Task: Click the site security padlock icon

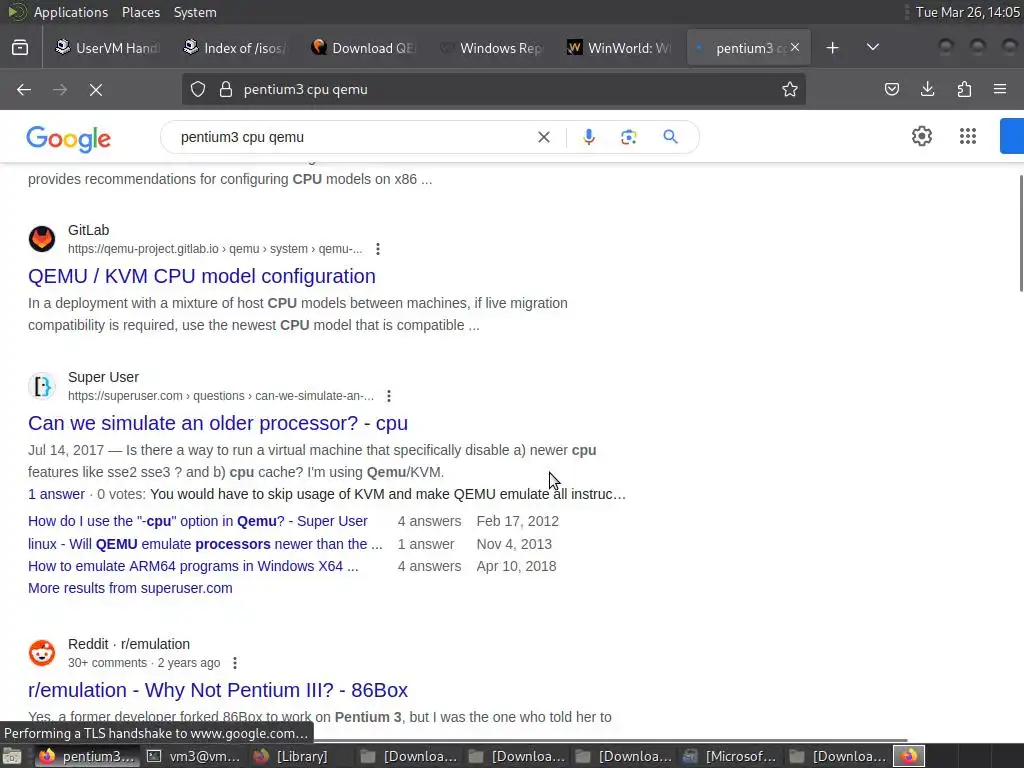Action: [x=226, y=89]
